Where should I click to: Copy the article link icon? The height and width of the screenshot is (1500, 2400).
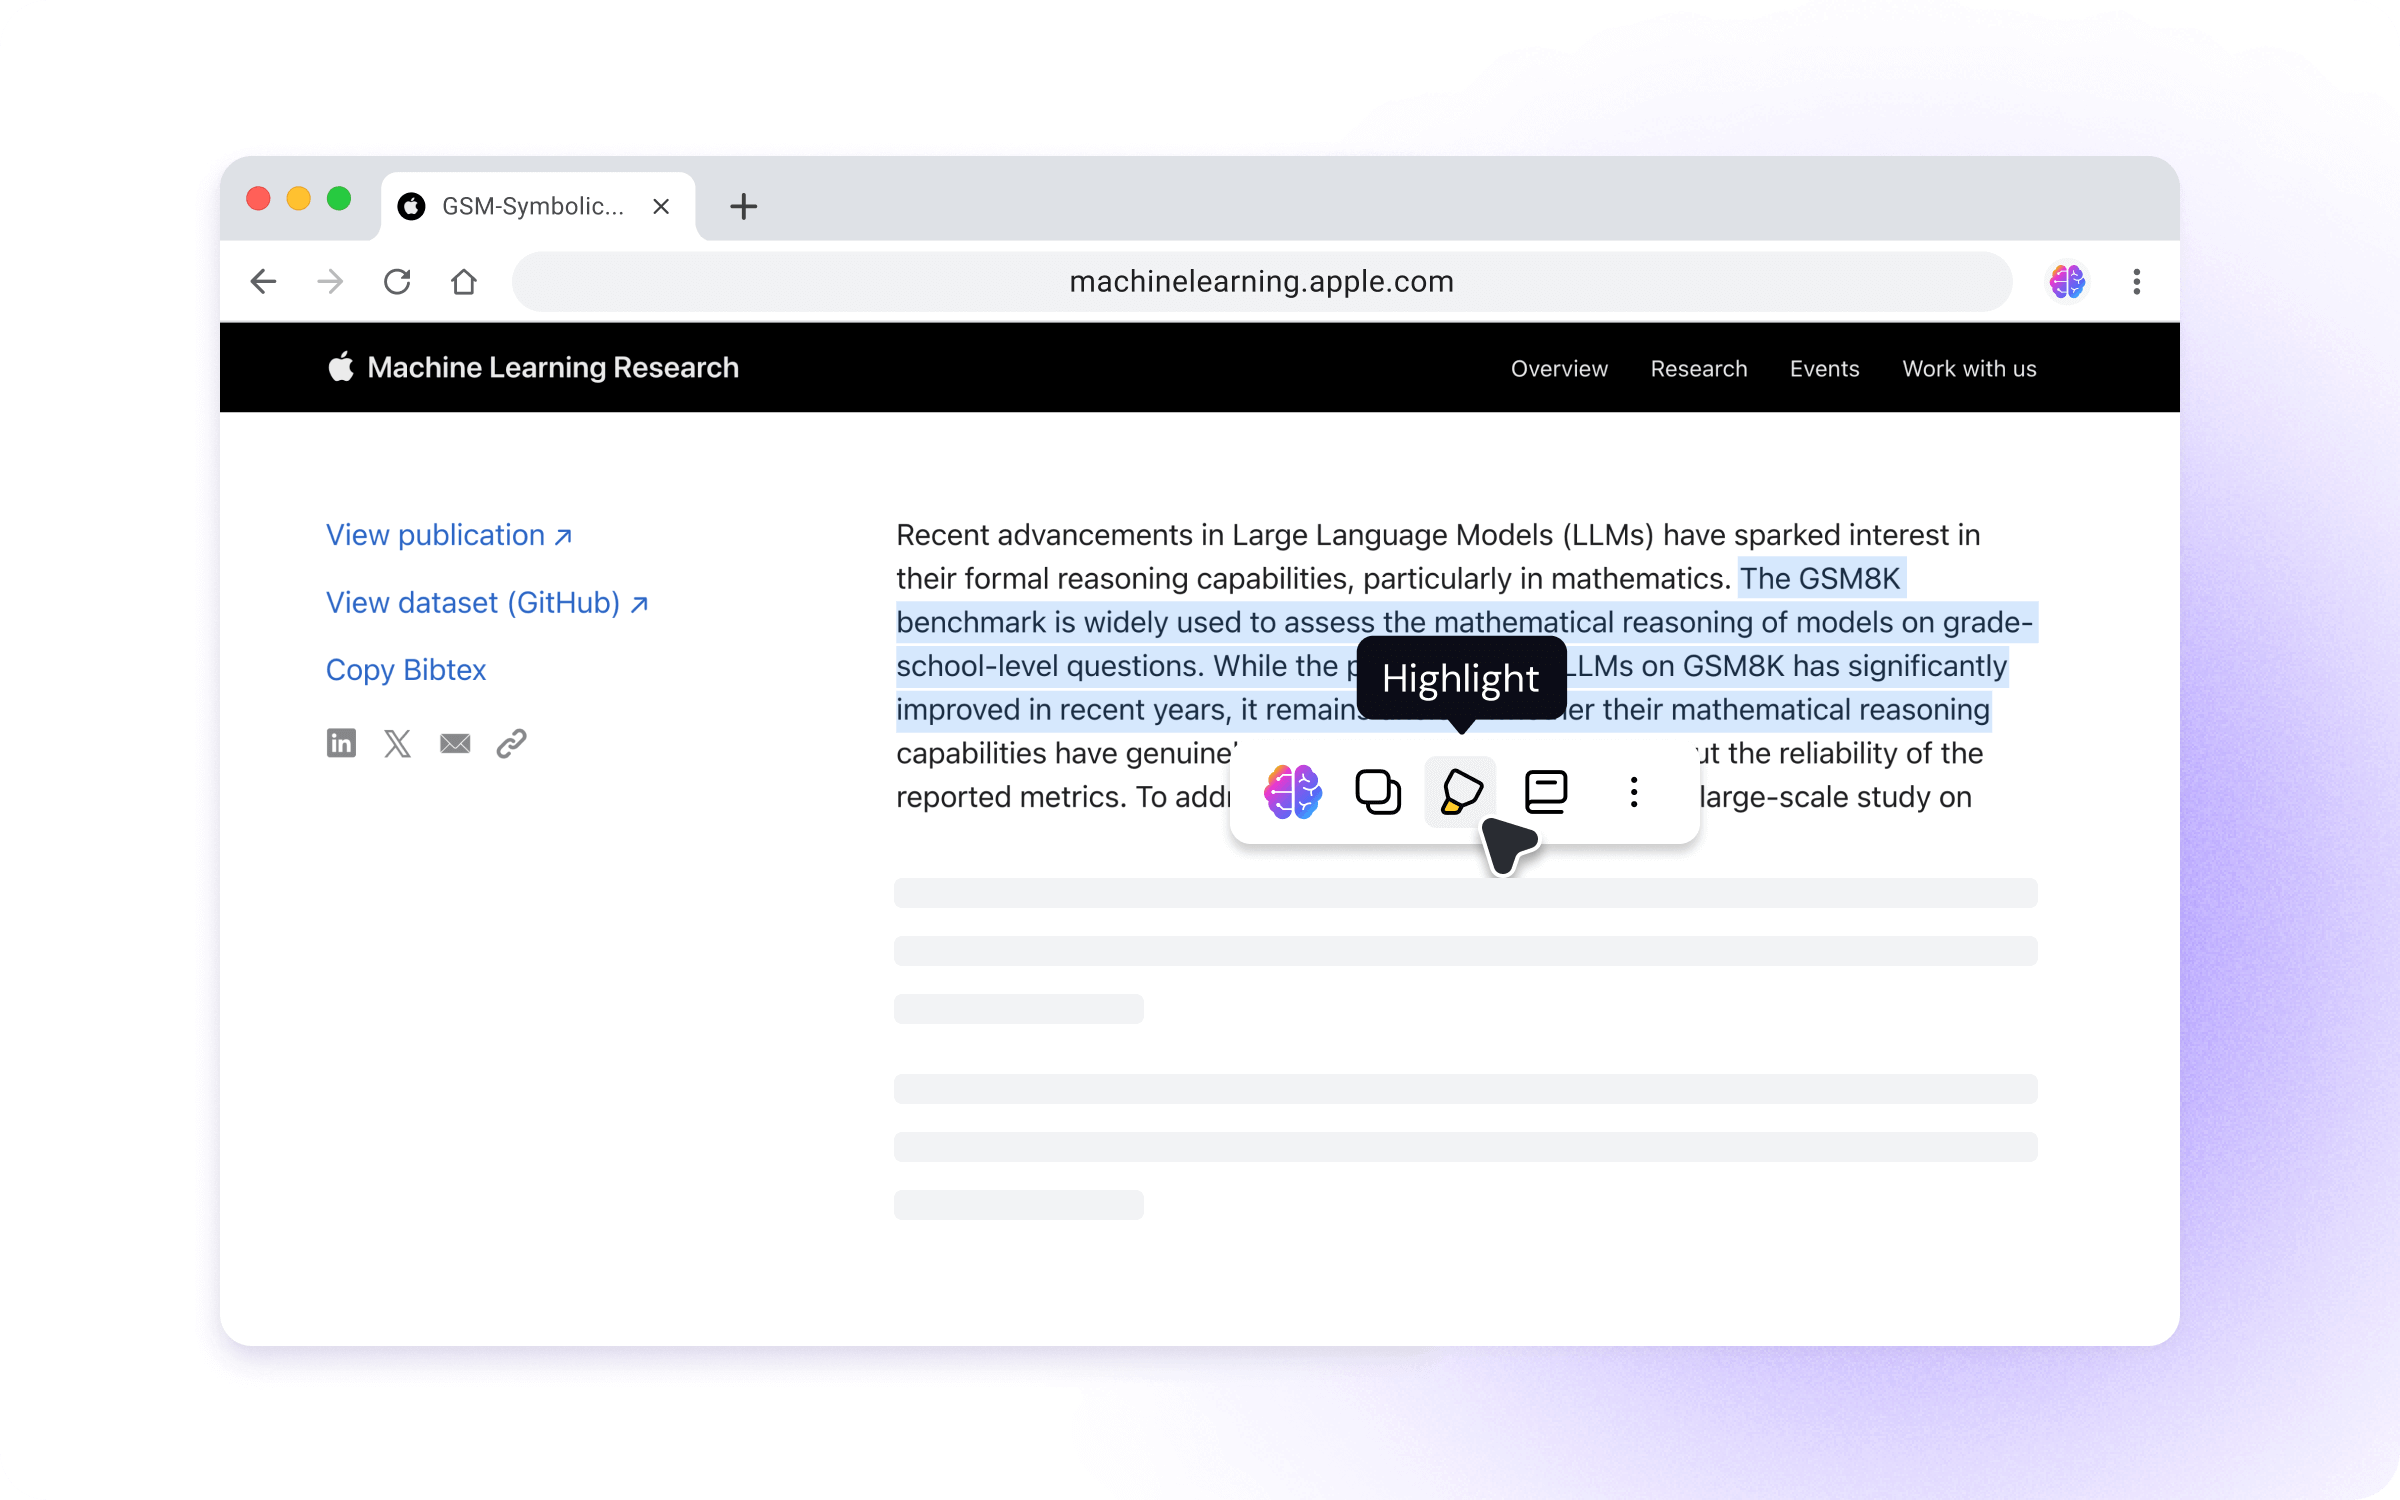512,743
